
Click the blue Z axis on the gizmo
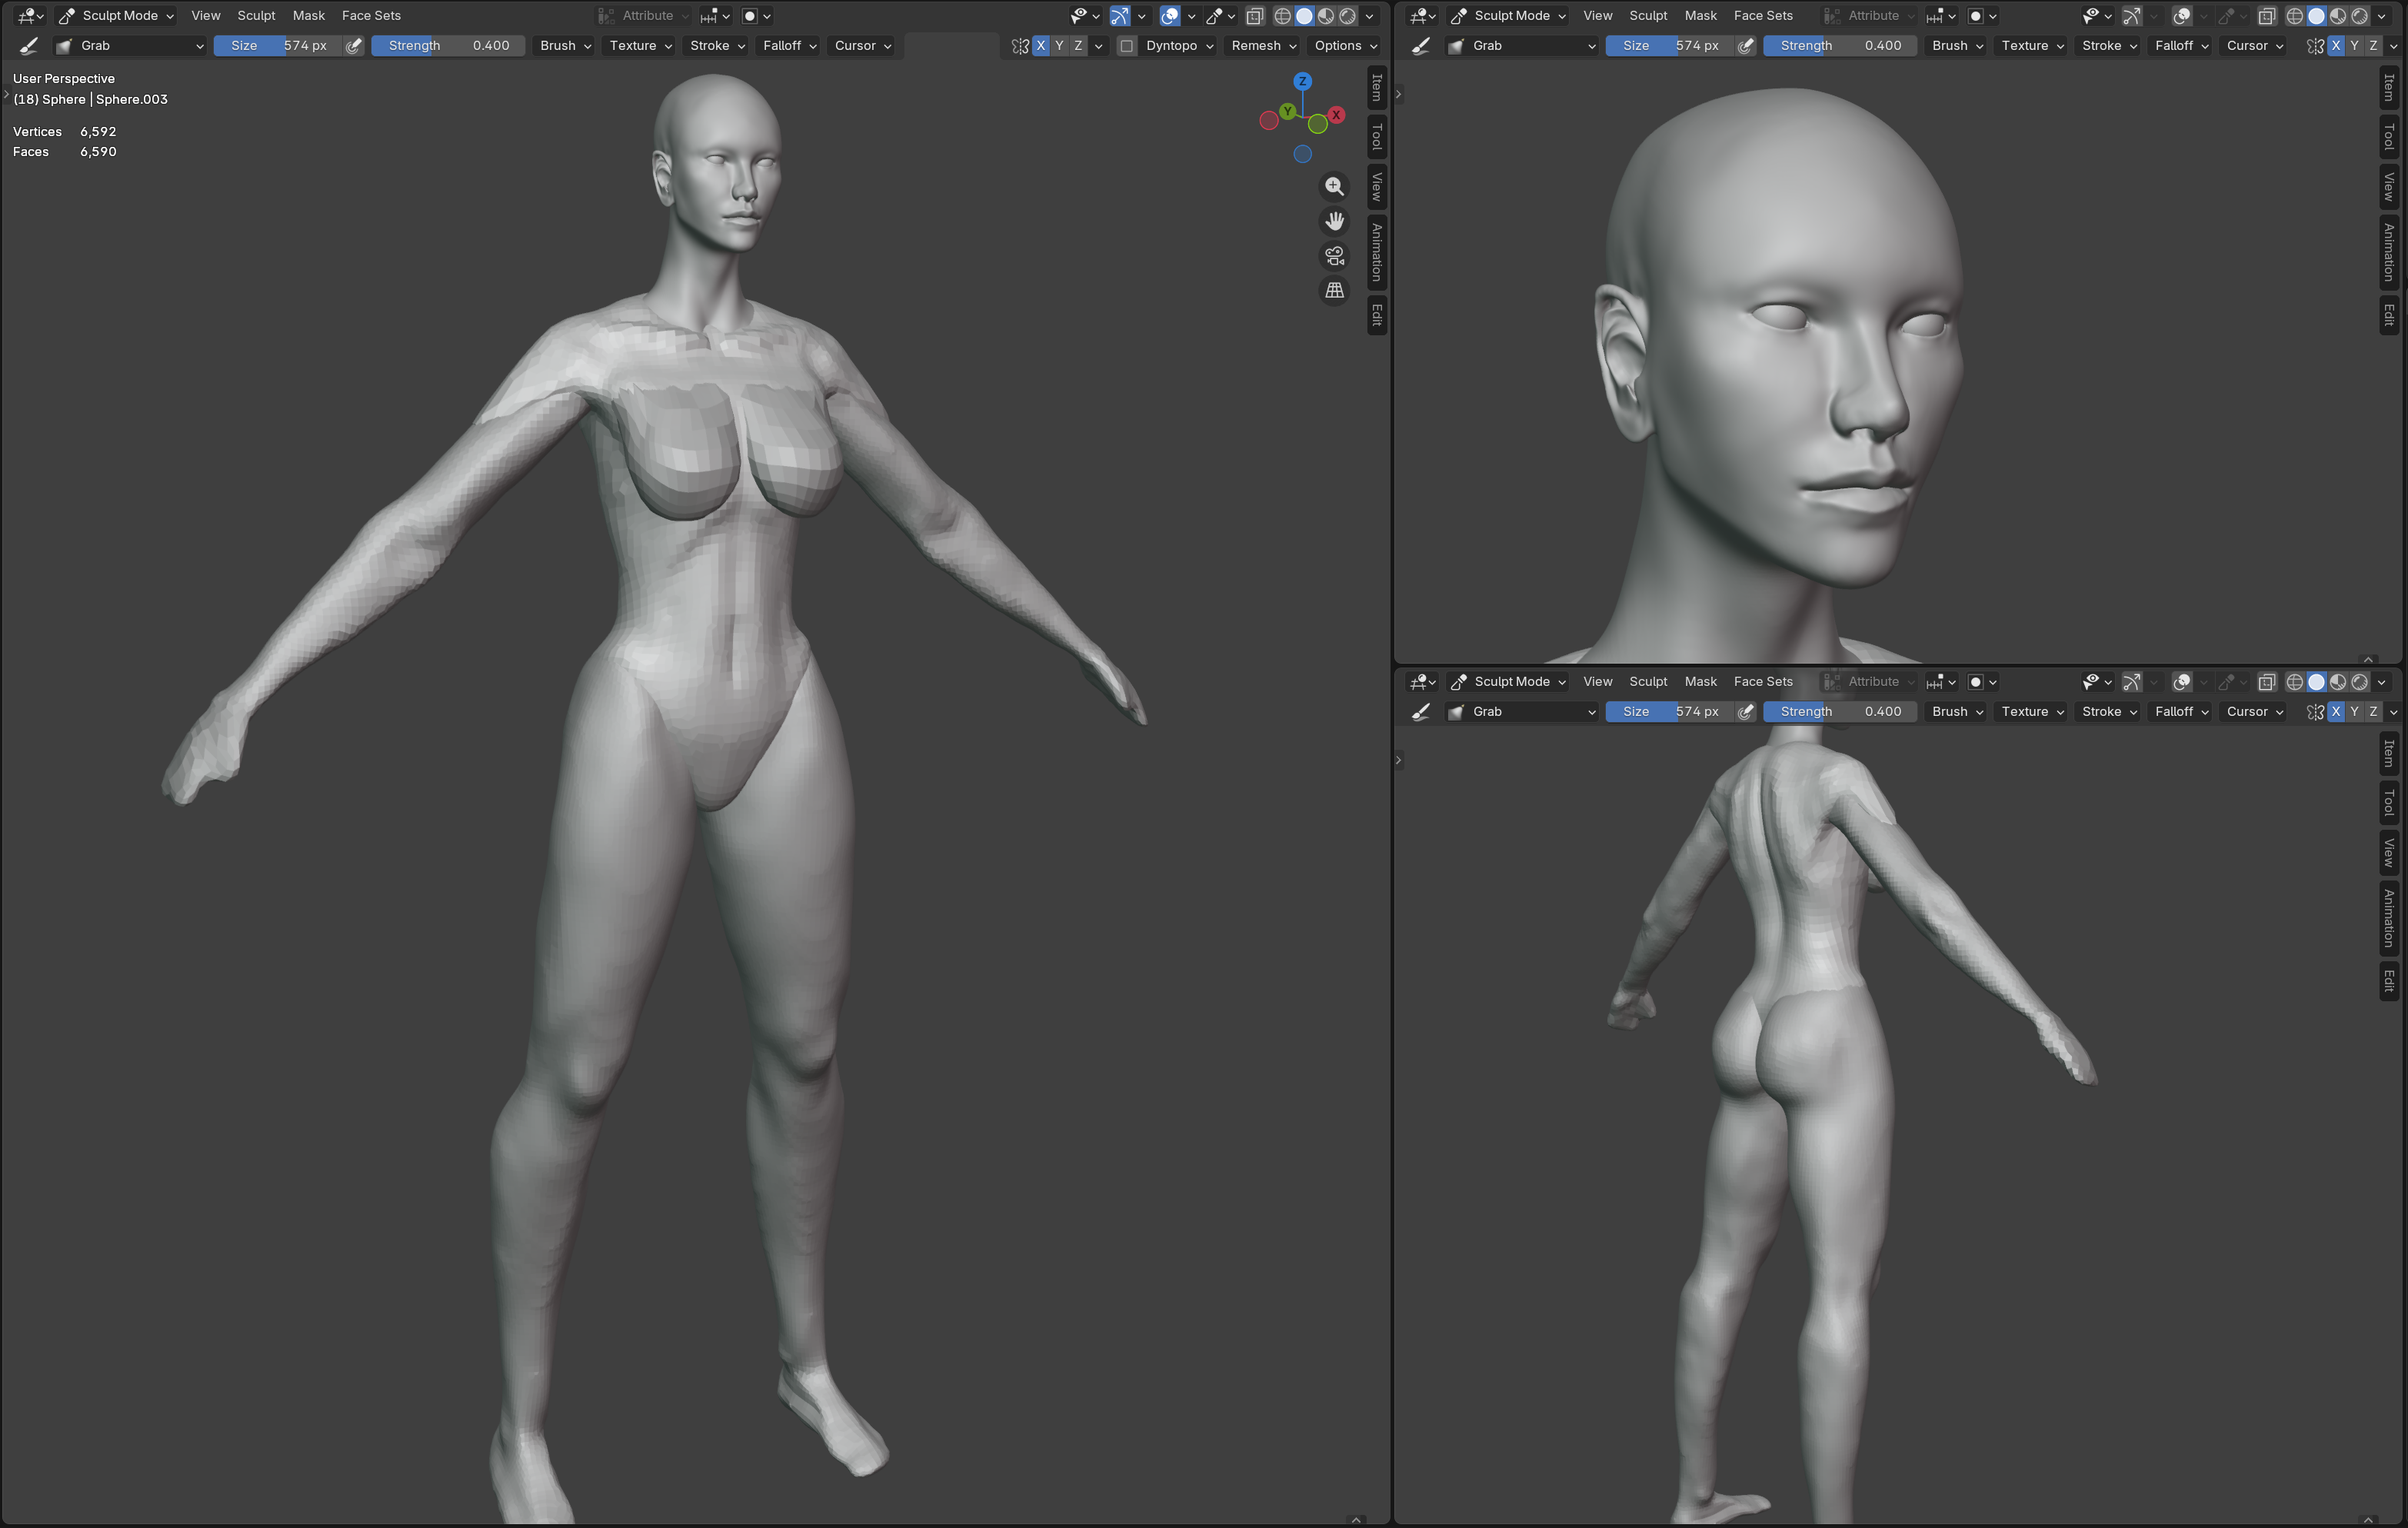pyautogui.click(x=1302, y=81)
